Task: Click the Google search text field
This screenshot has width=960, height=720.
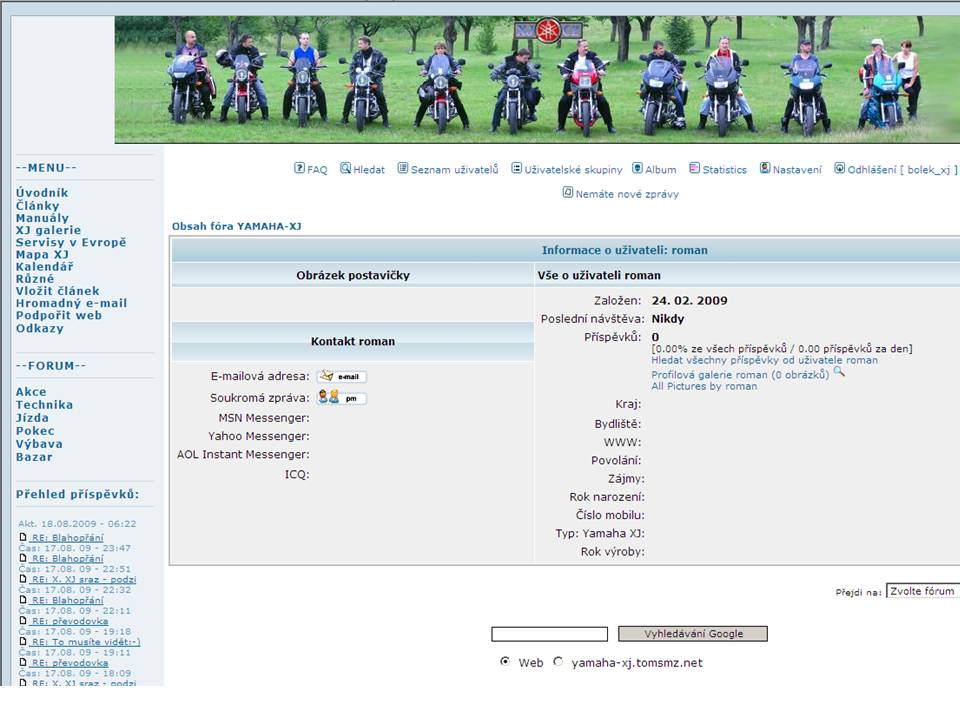Action: [x=549, y=634]
